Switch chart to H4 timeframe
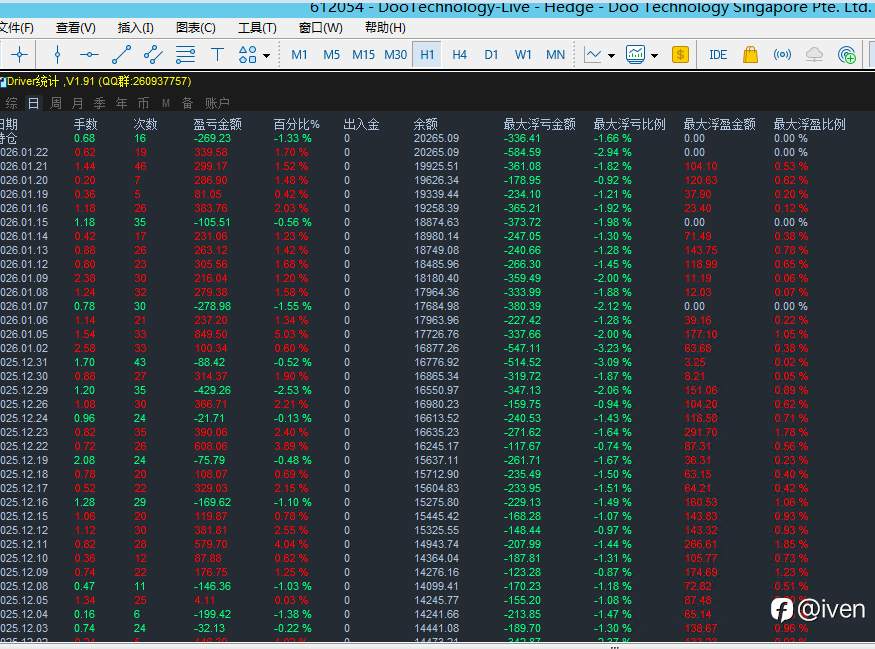 [x=459, y=55]
